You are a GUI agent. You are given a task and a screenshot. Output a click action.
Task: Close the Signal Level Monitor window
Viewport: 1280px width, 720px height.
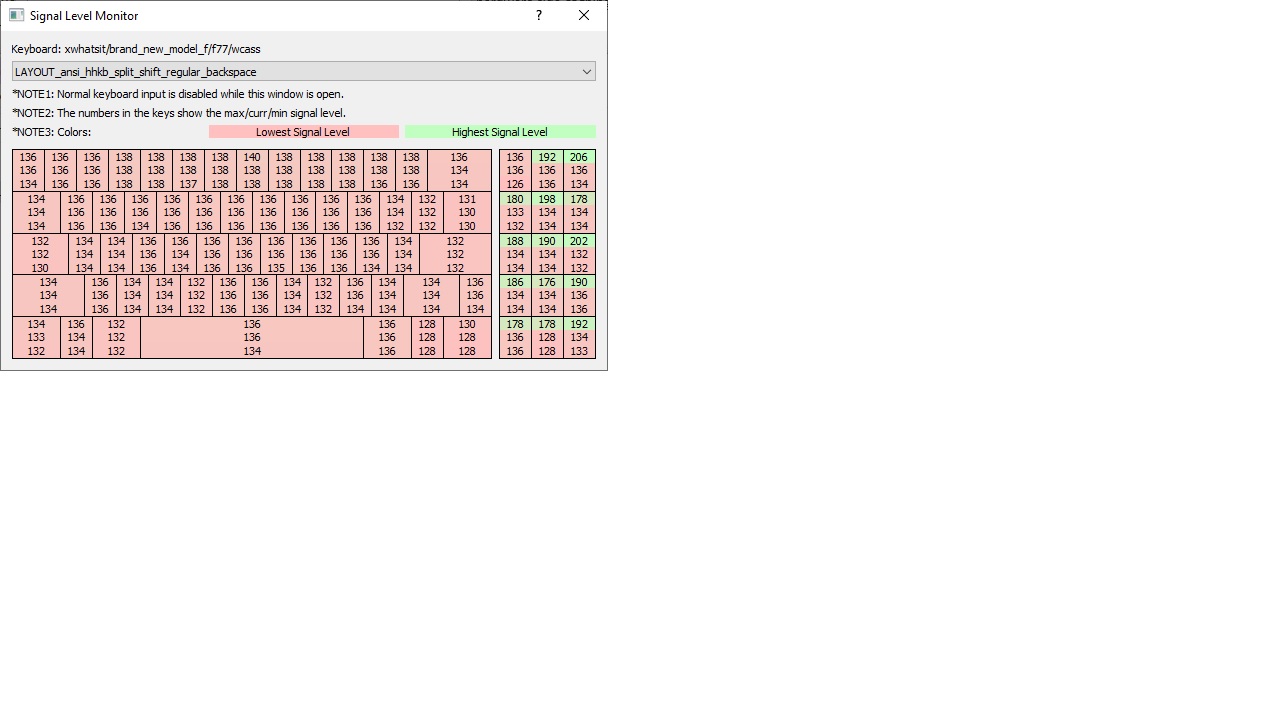[584, 15]
